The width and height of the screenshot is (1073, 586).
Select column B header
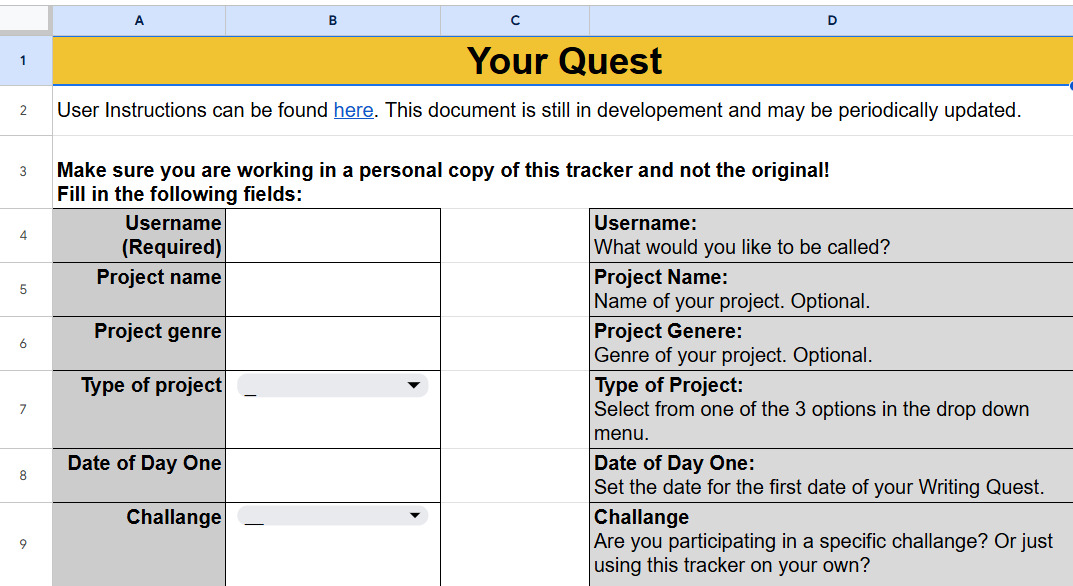(x=332, y=20)
